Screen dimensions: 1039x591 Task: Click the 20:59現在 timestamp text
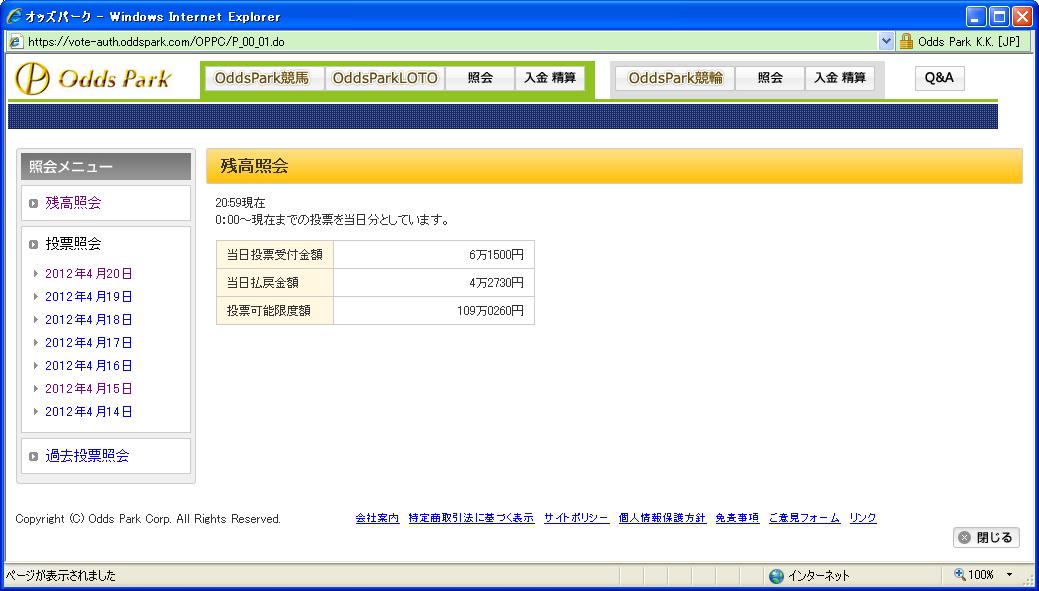[240, 203]
